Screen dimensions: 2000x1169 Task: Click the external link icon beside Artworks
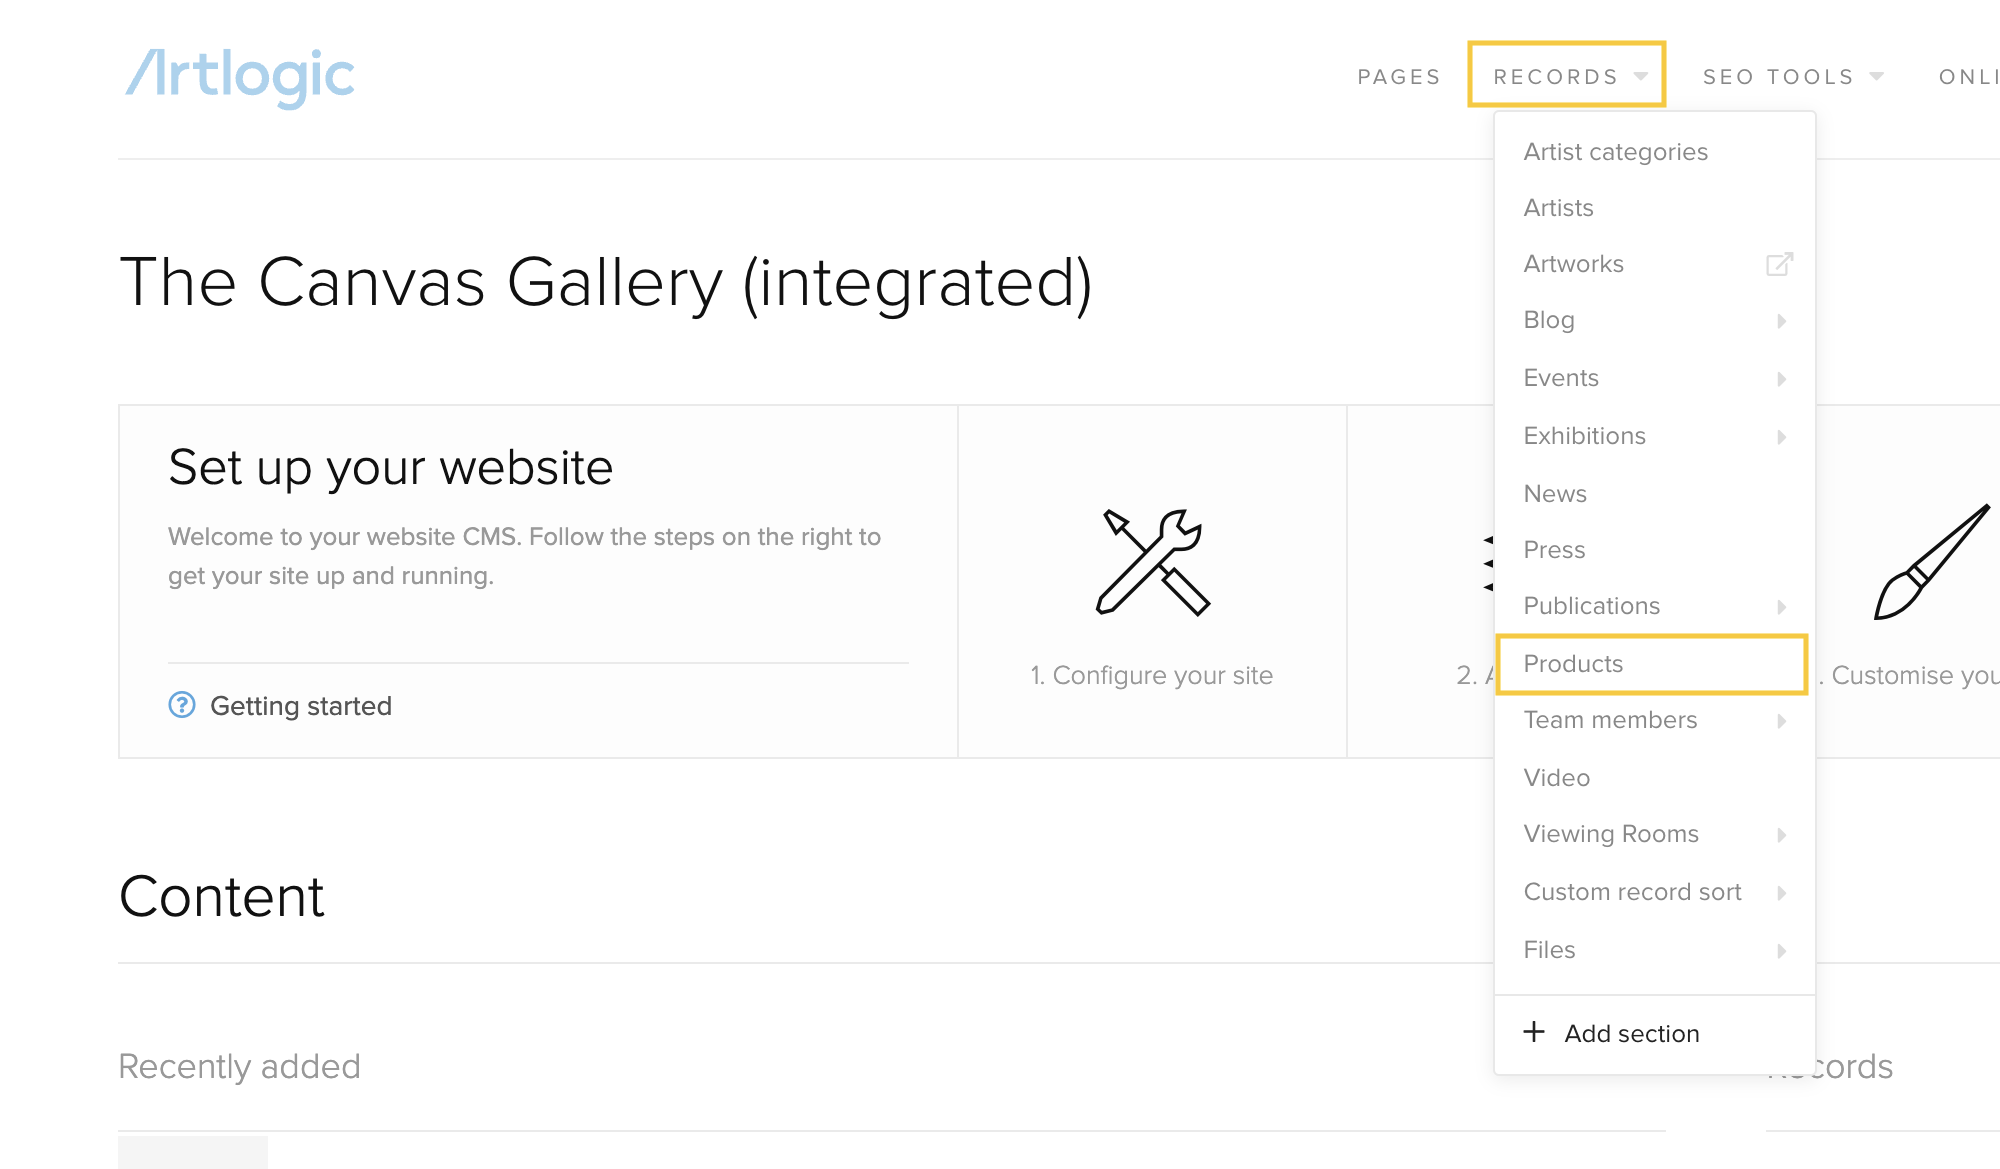[1779, 264]
